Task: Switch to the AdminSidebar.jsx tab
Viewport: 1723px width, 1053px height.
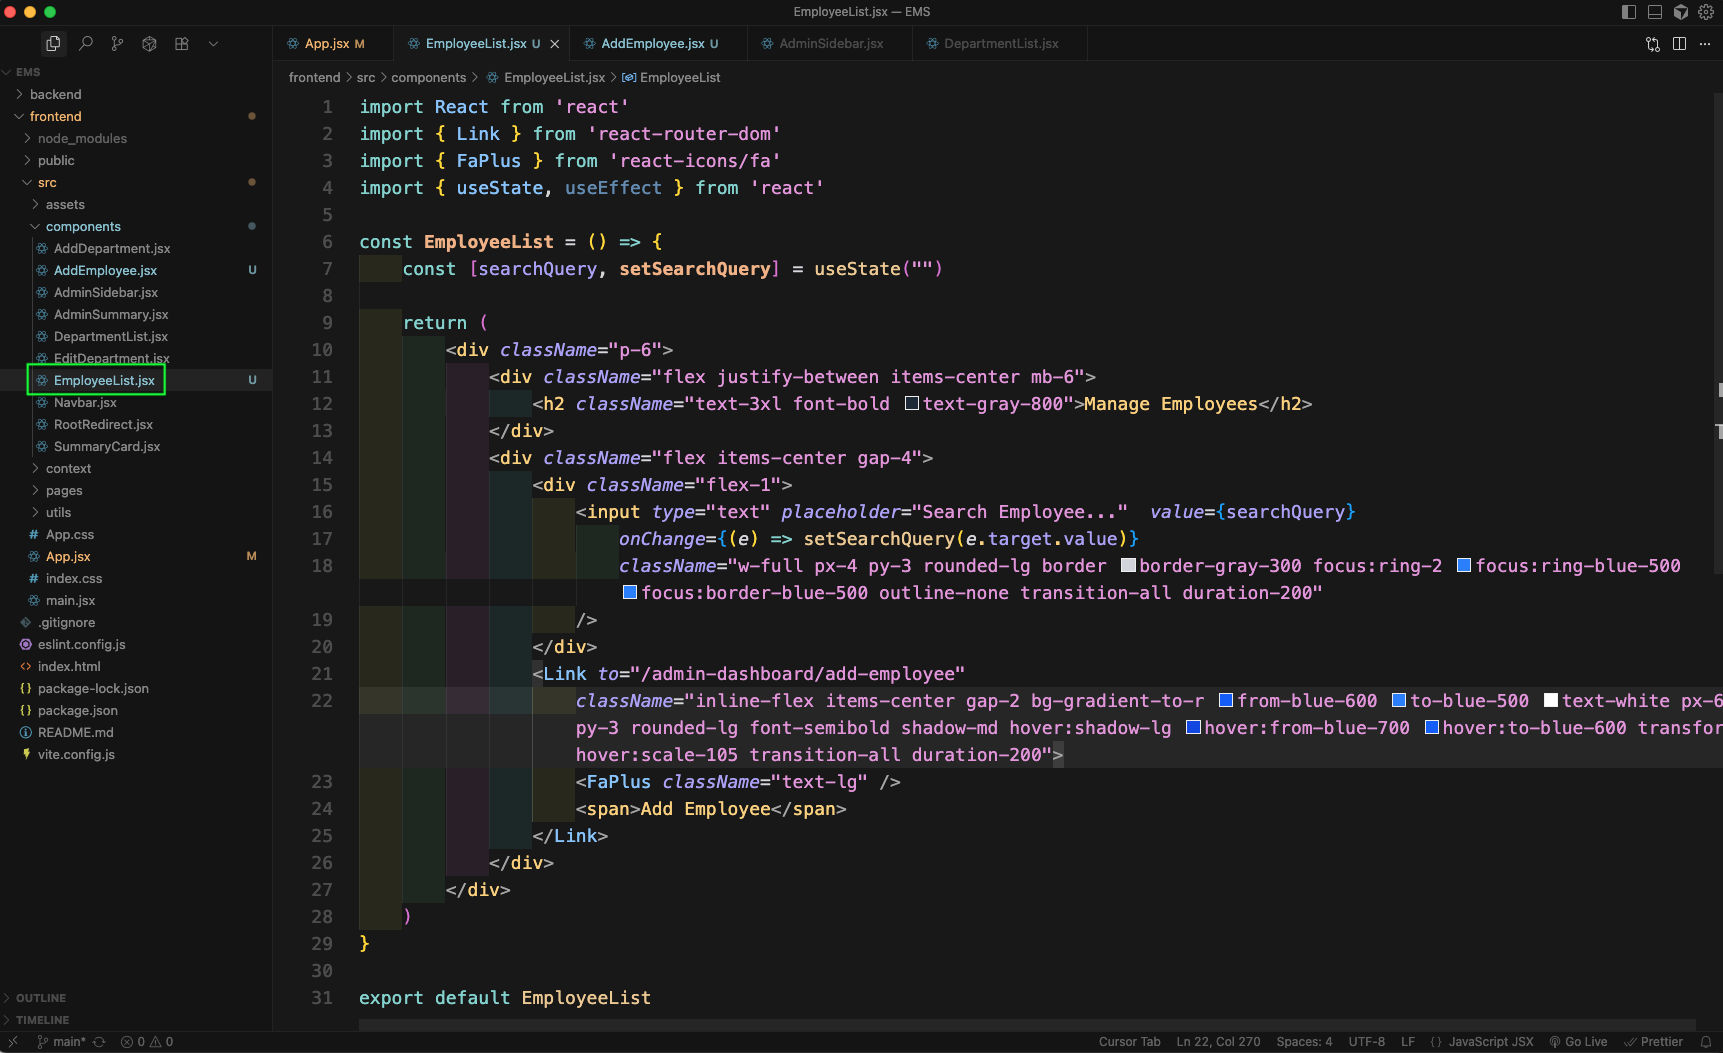Action: (831, 44)
